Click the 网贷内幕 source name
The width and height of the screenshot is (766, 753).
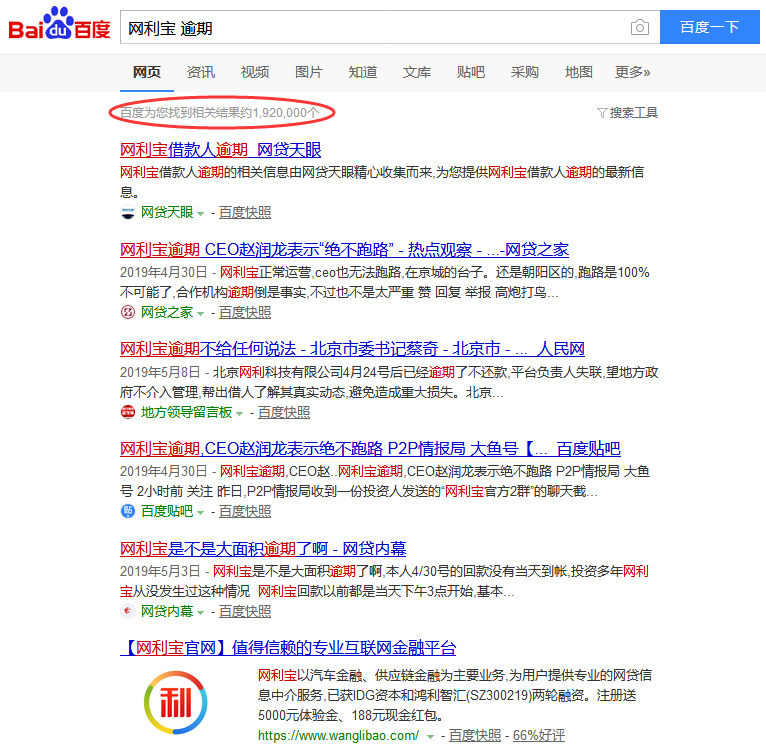point(167,611)
